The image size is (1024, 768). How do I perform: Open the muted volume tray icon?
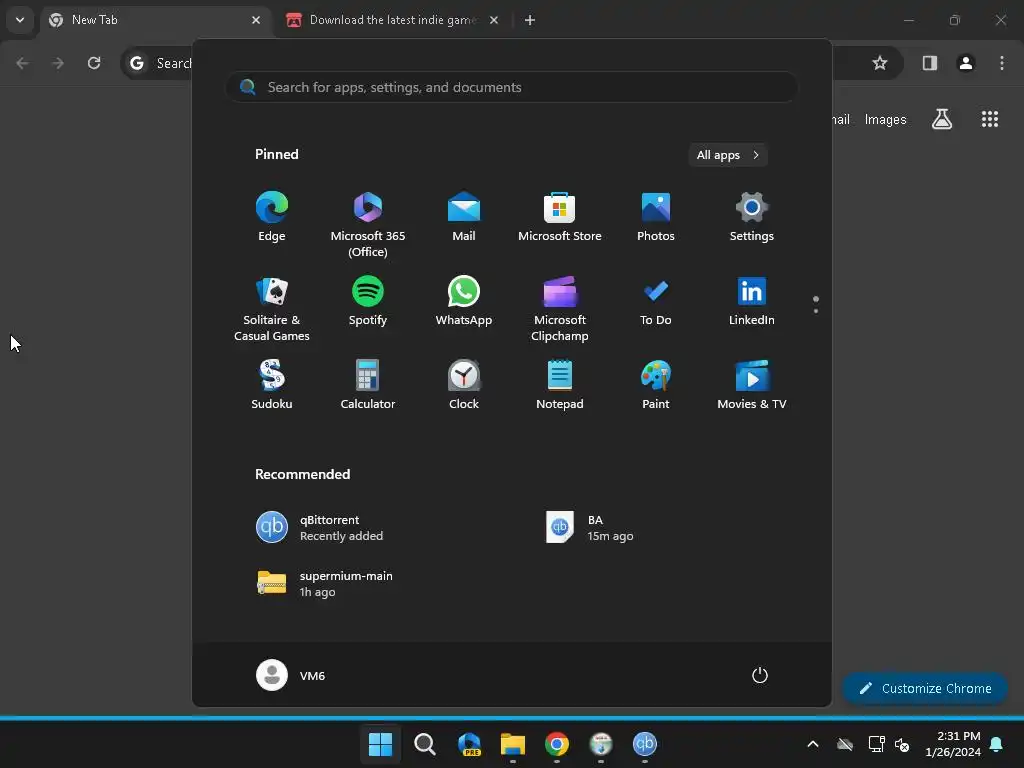(x=902, y=744)
